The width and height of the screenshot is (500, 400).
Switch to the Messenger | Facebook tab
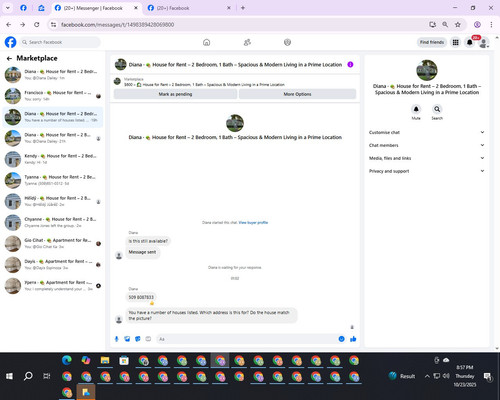click(93, 8)
